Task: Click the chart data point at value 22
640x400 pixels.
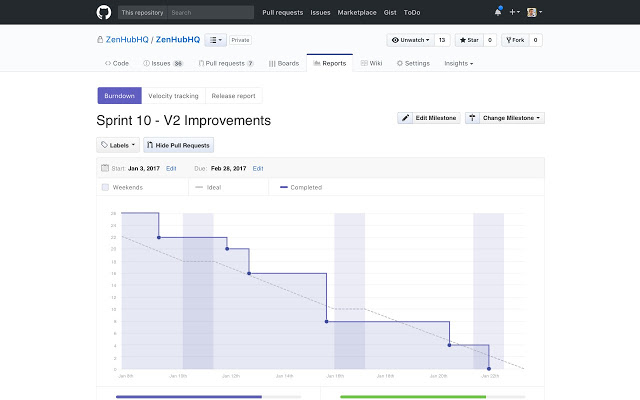Action: (x=159, y=237)
